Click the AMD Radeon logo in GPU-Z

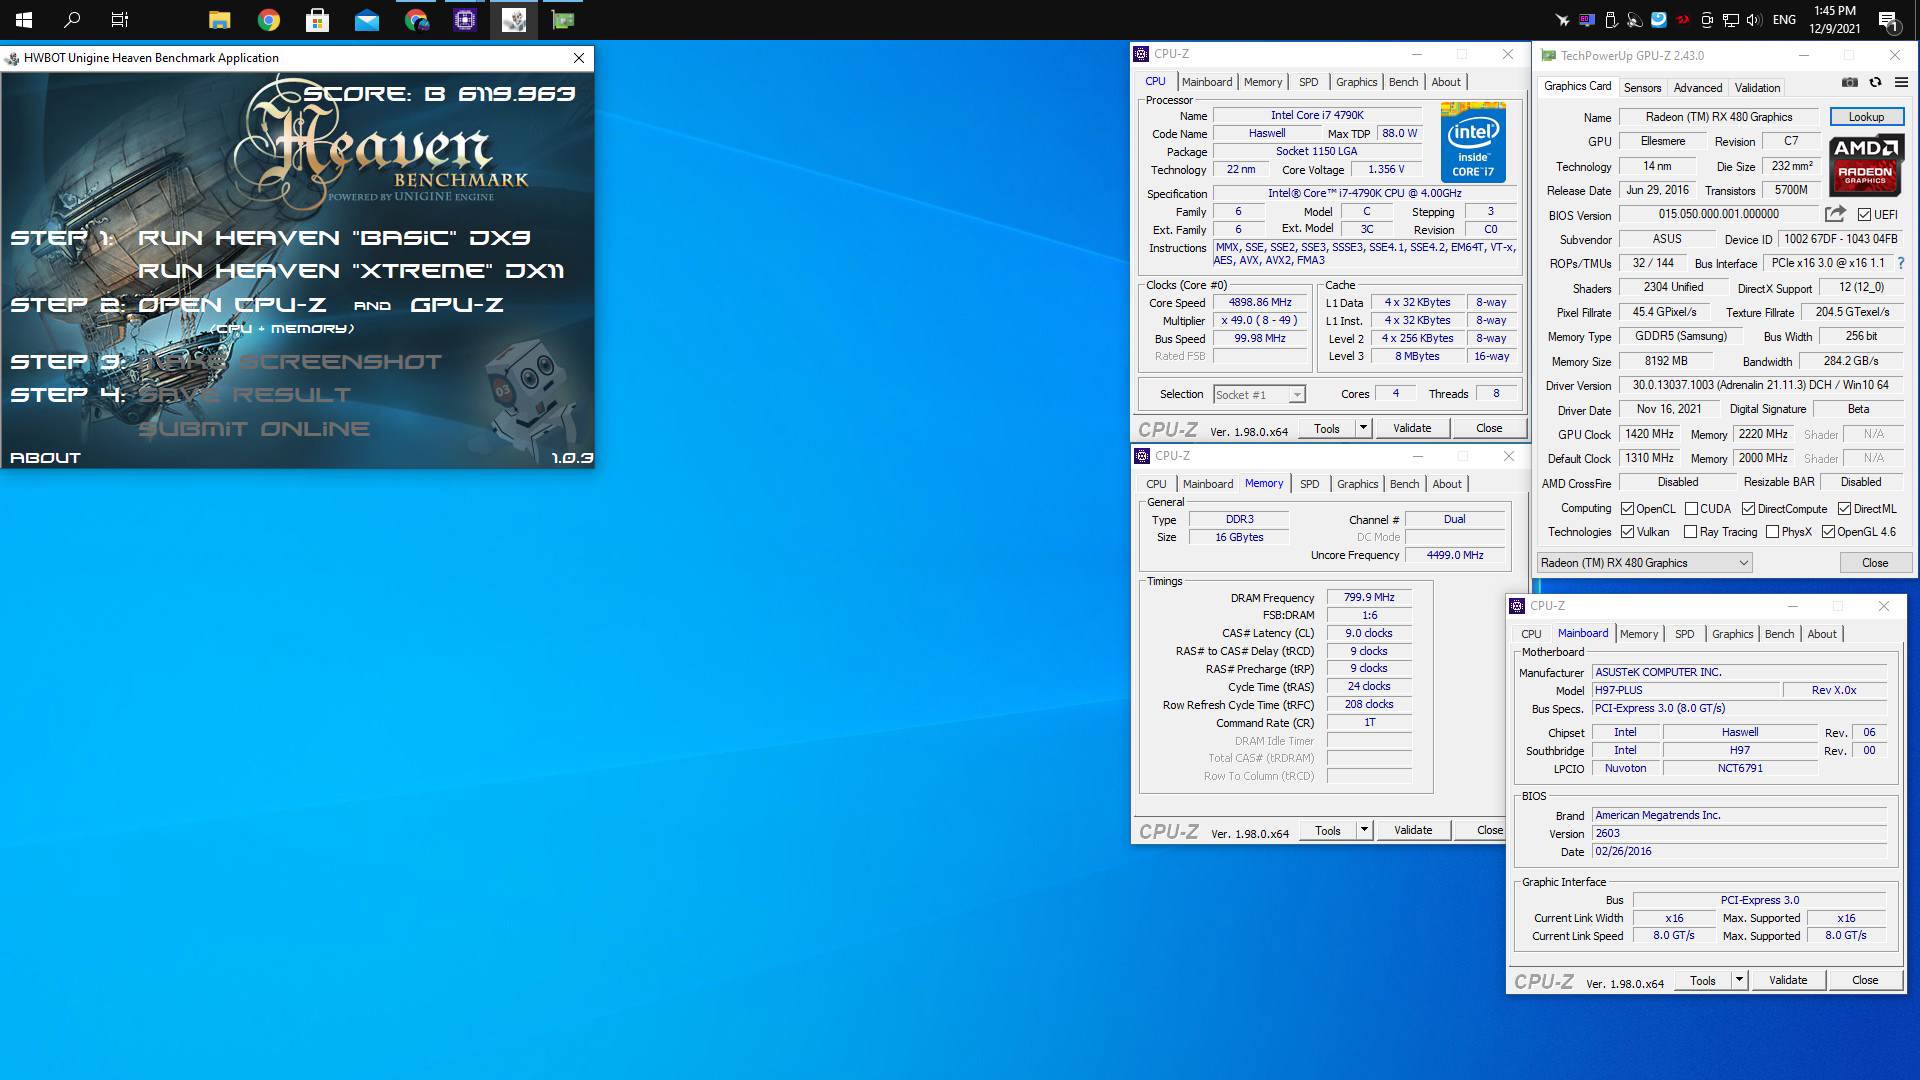(x=1866, y=164)
